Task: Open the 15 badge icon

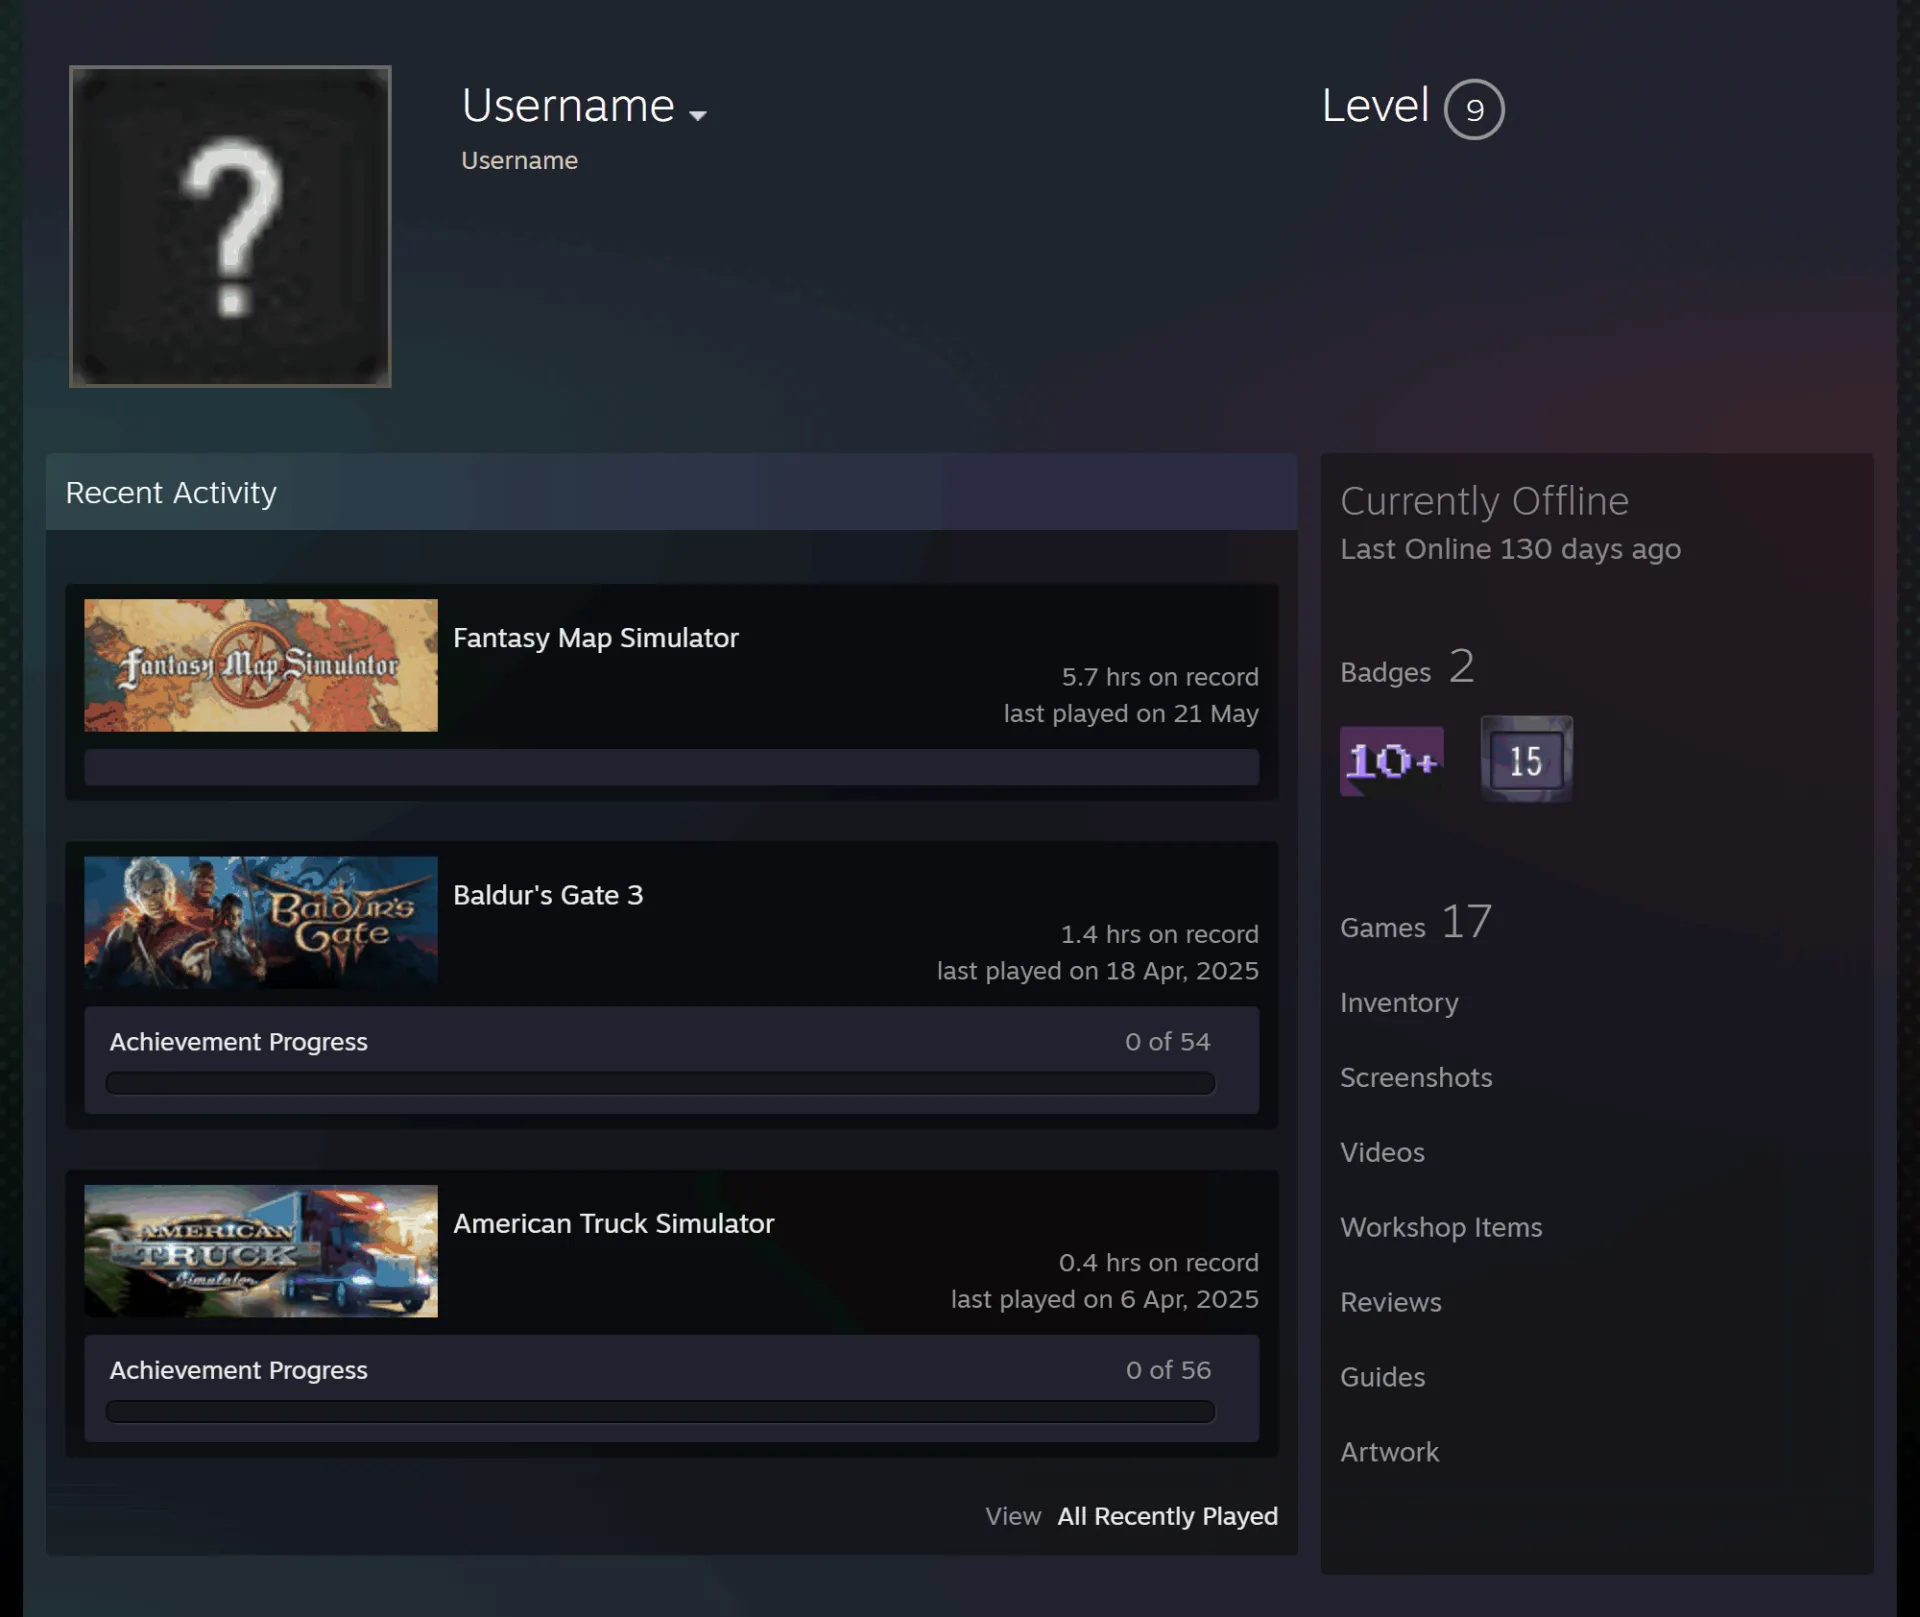Action: (x=1526, y=759)
